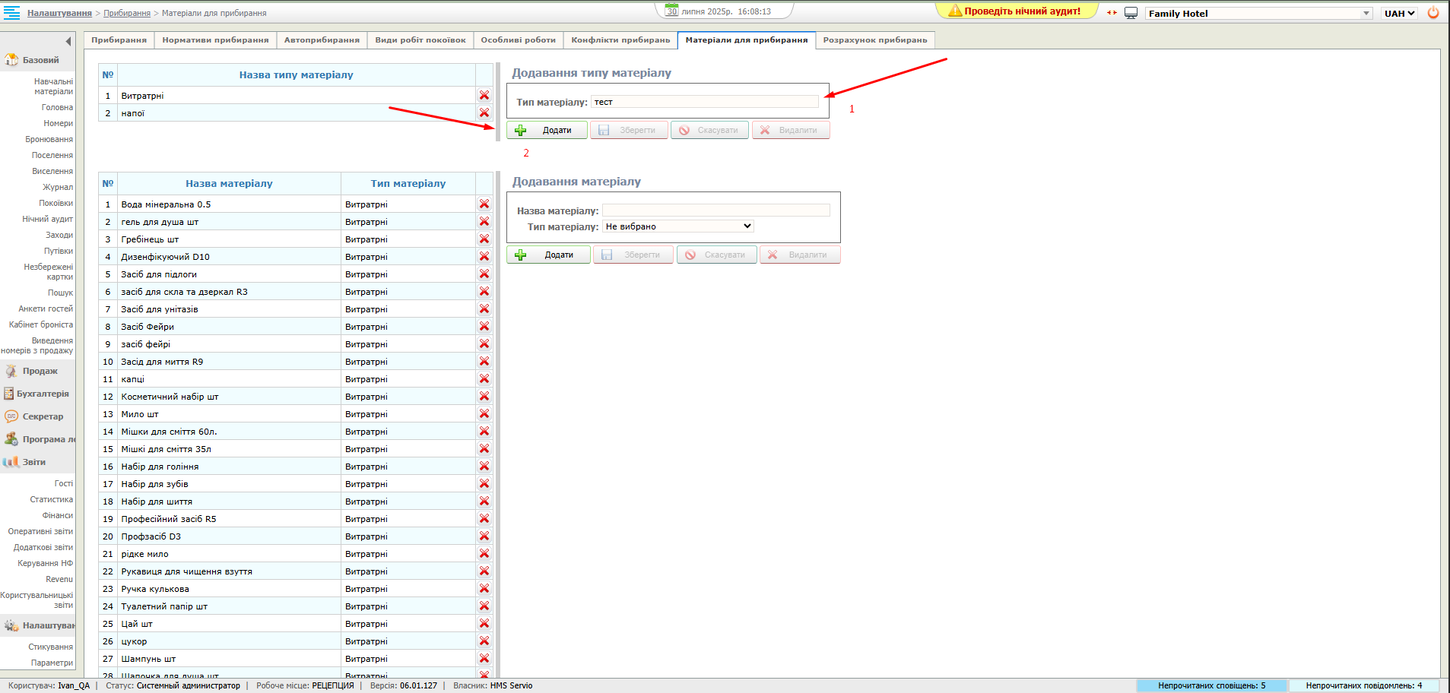Switch to 'Нормативи прибирання' tab
This screenshot has height=693, width=1450.
point(215,40)
